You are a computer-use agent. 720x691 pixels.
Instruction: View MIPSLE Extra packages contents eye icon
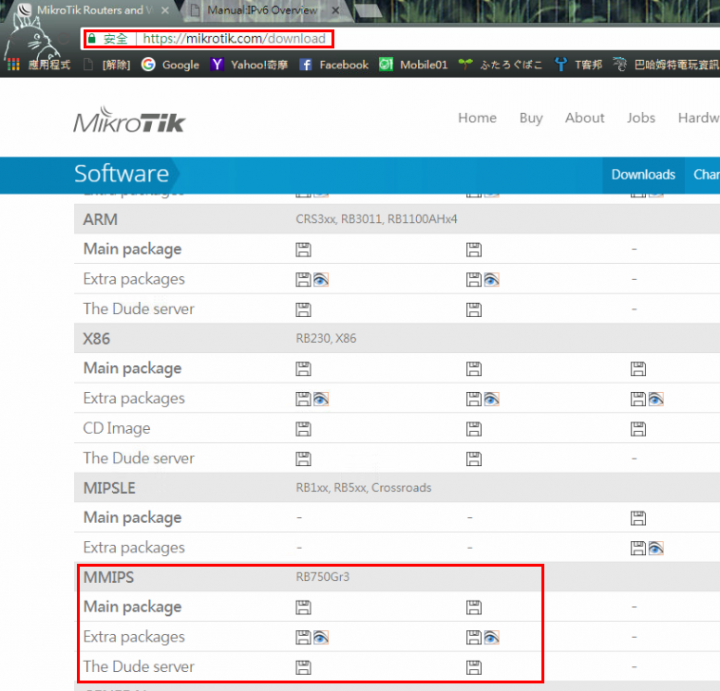[656, 548]
